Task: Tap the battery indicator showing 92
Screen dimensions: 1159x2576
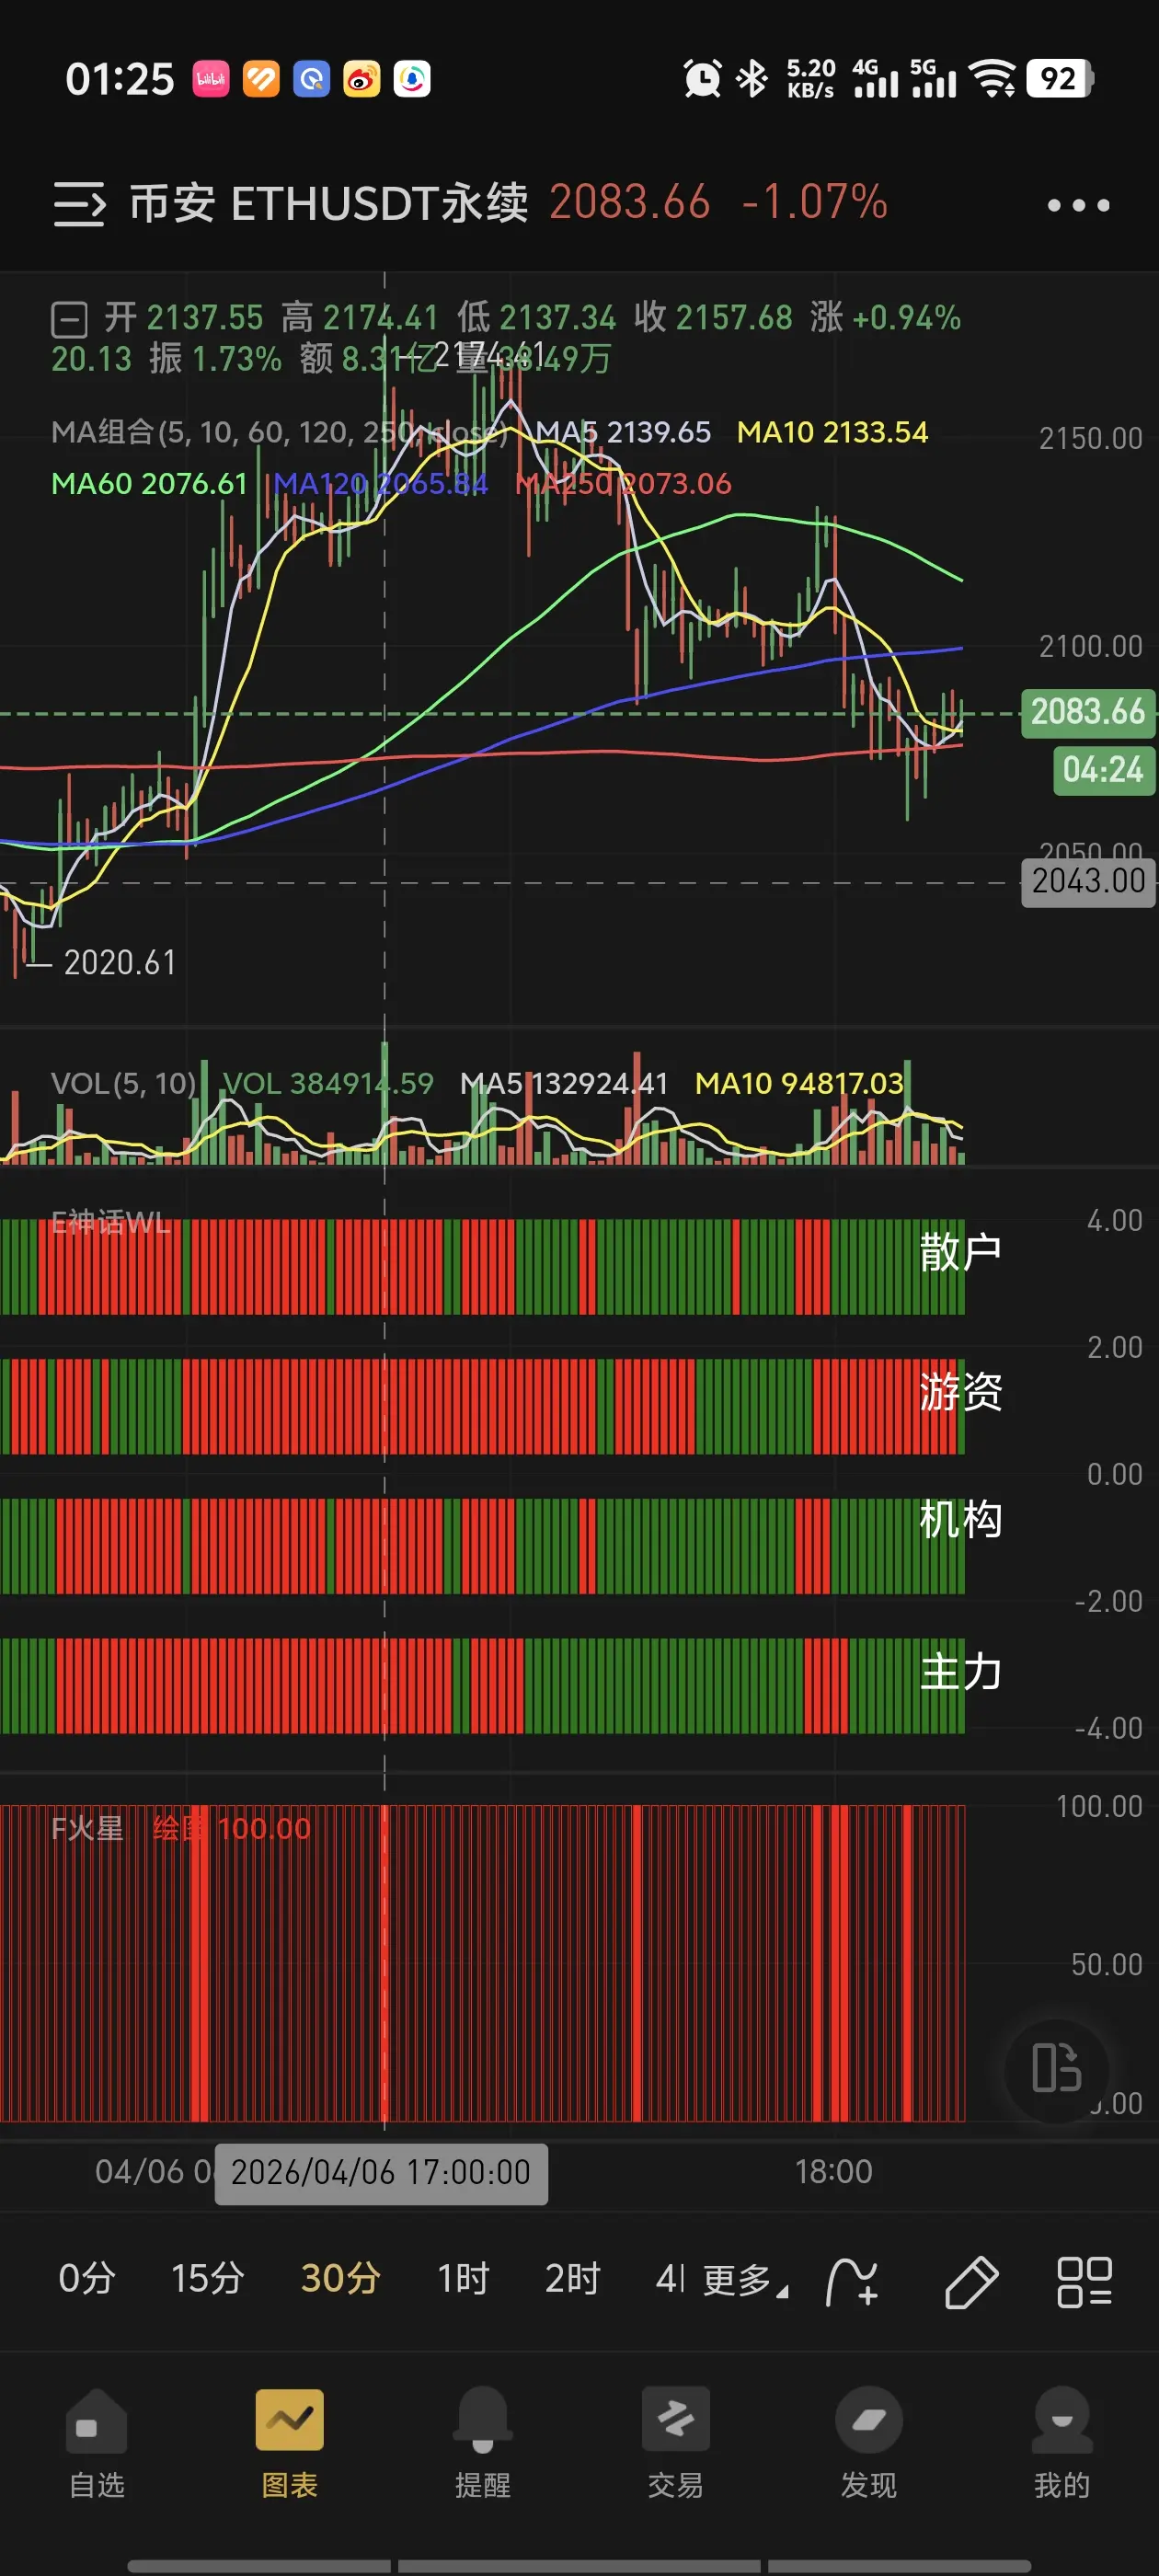Action: [1060, 78]
